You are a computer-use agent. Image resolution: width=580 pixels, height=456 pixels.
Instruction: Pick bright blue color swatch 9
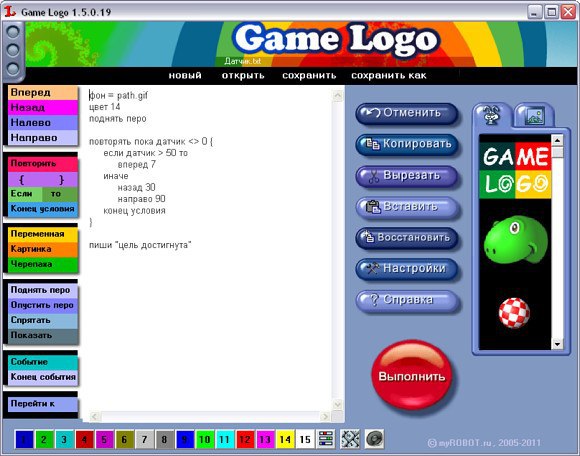tap(185, 439)
